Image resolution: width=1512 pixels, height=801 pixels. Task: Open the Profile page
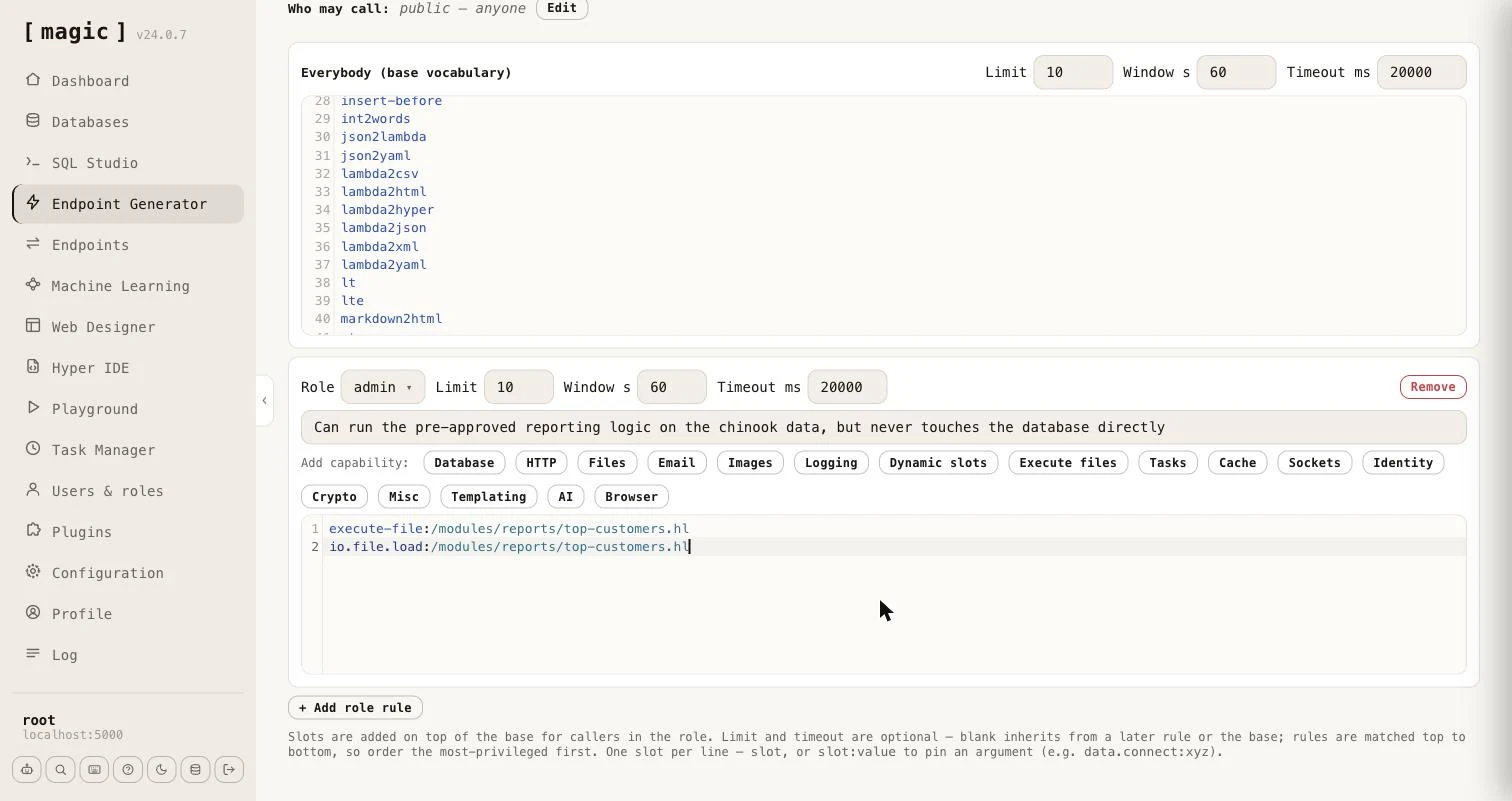pyautogui.click(x=128, y=614)
